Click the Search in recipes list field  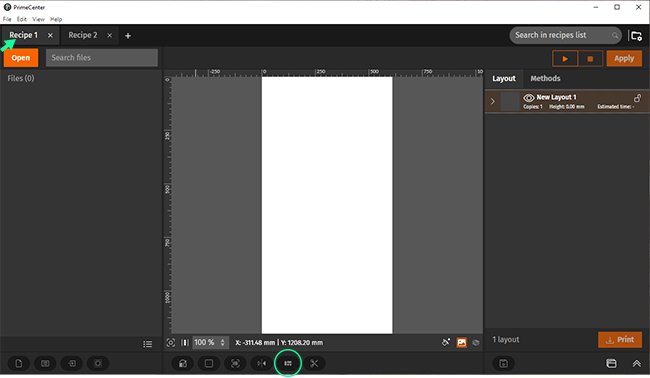(566, 35)
